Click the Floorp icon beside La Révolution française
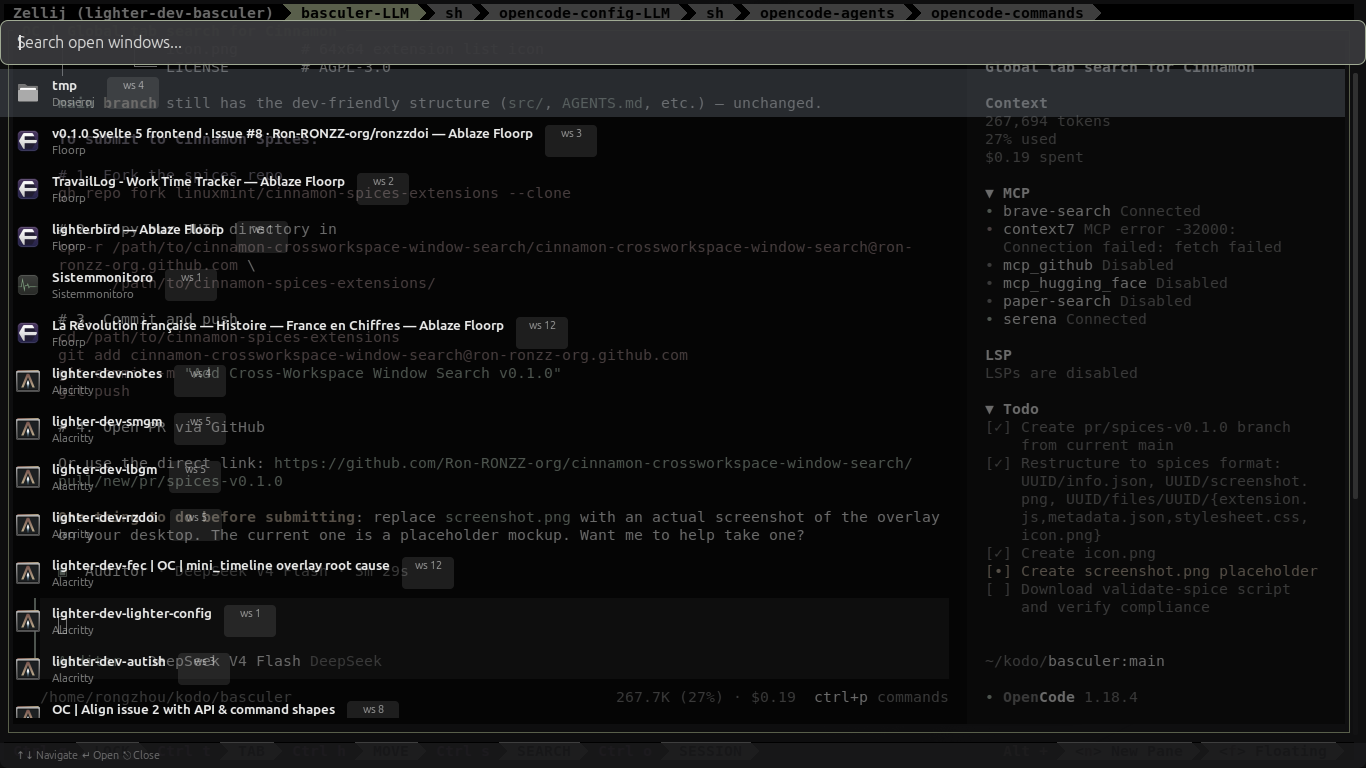This screenshot has width=1366, height=768. click(28, 333)
